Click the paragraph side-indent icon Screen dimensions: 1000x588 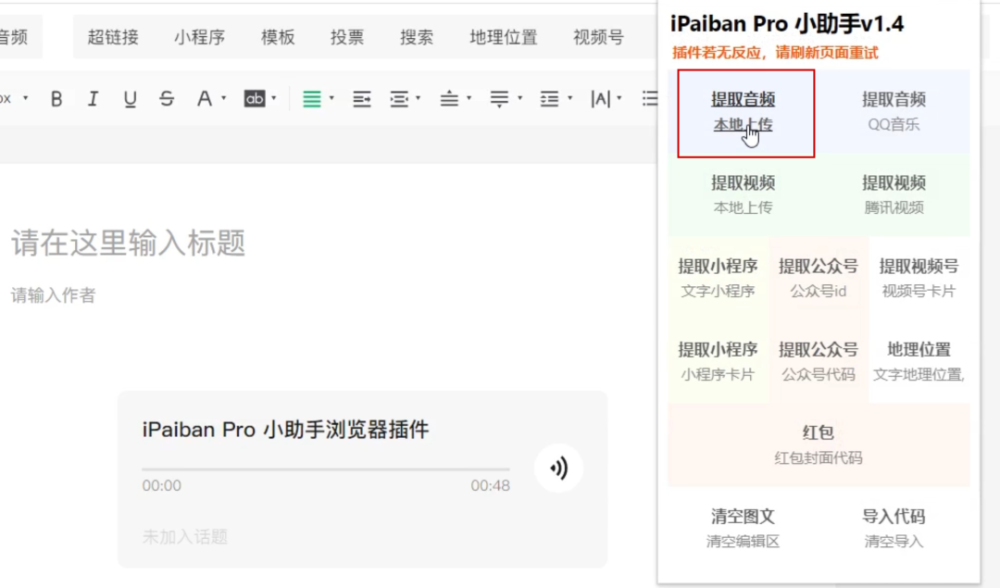pos(399,99)
